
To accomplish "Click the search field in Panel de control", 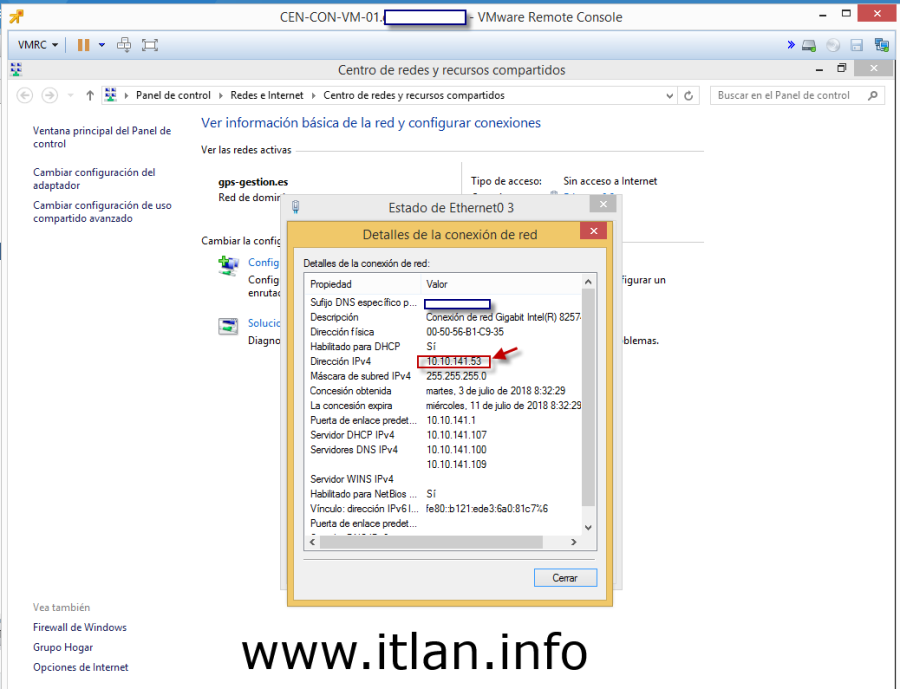I will (x=790, y=96).
